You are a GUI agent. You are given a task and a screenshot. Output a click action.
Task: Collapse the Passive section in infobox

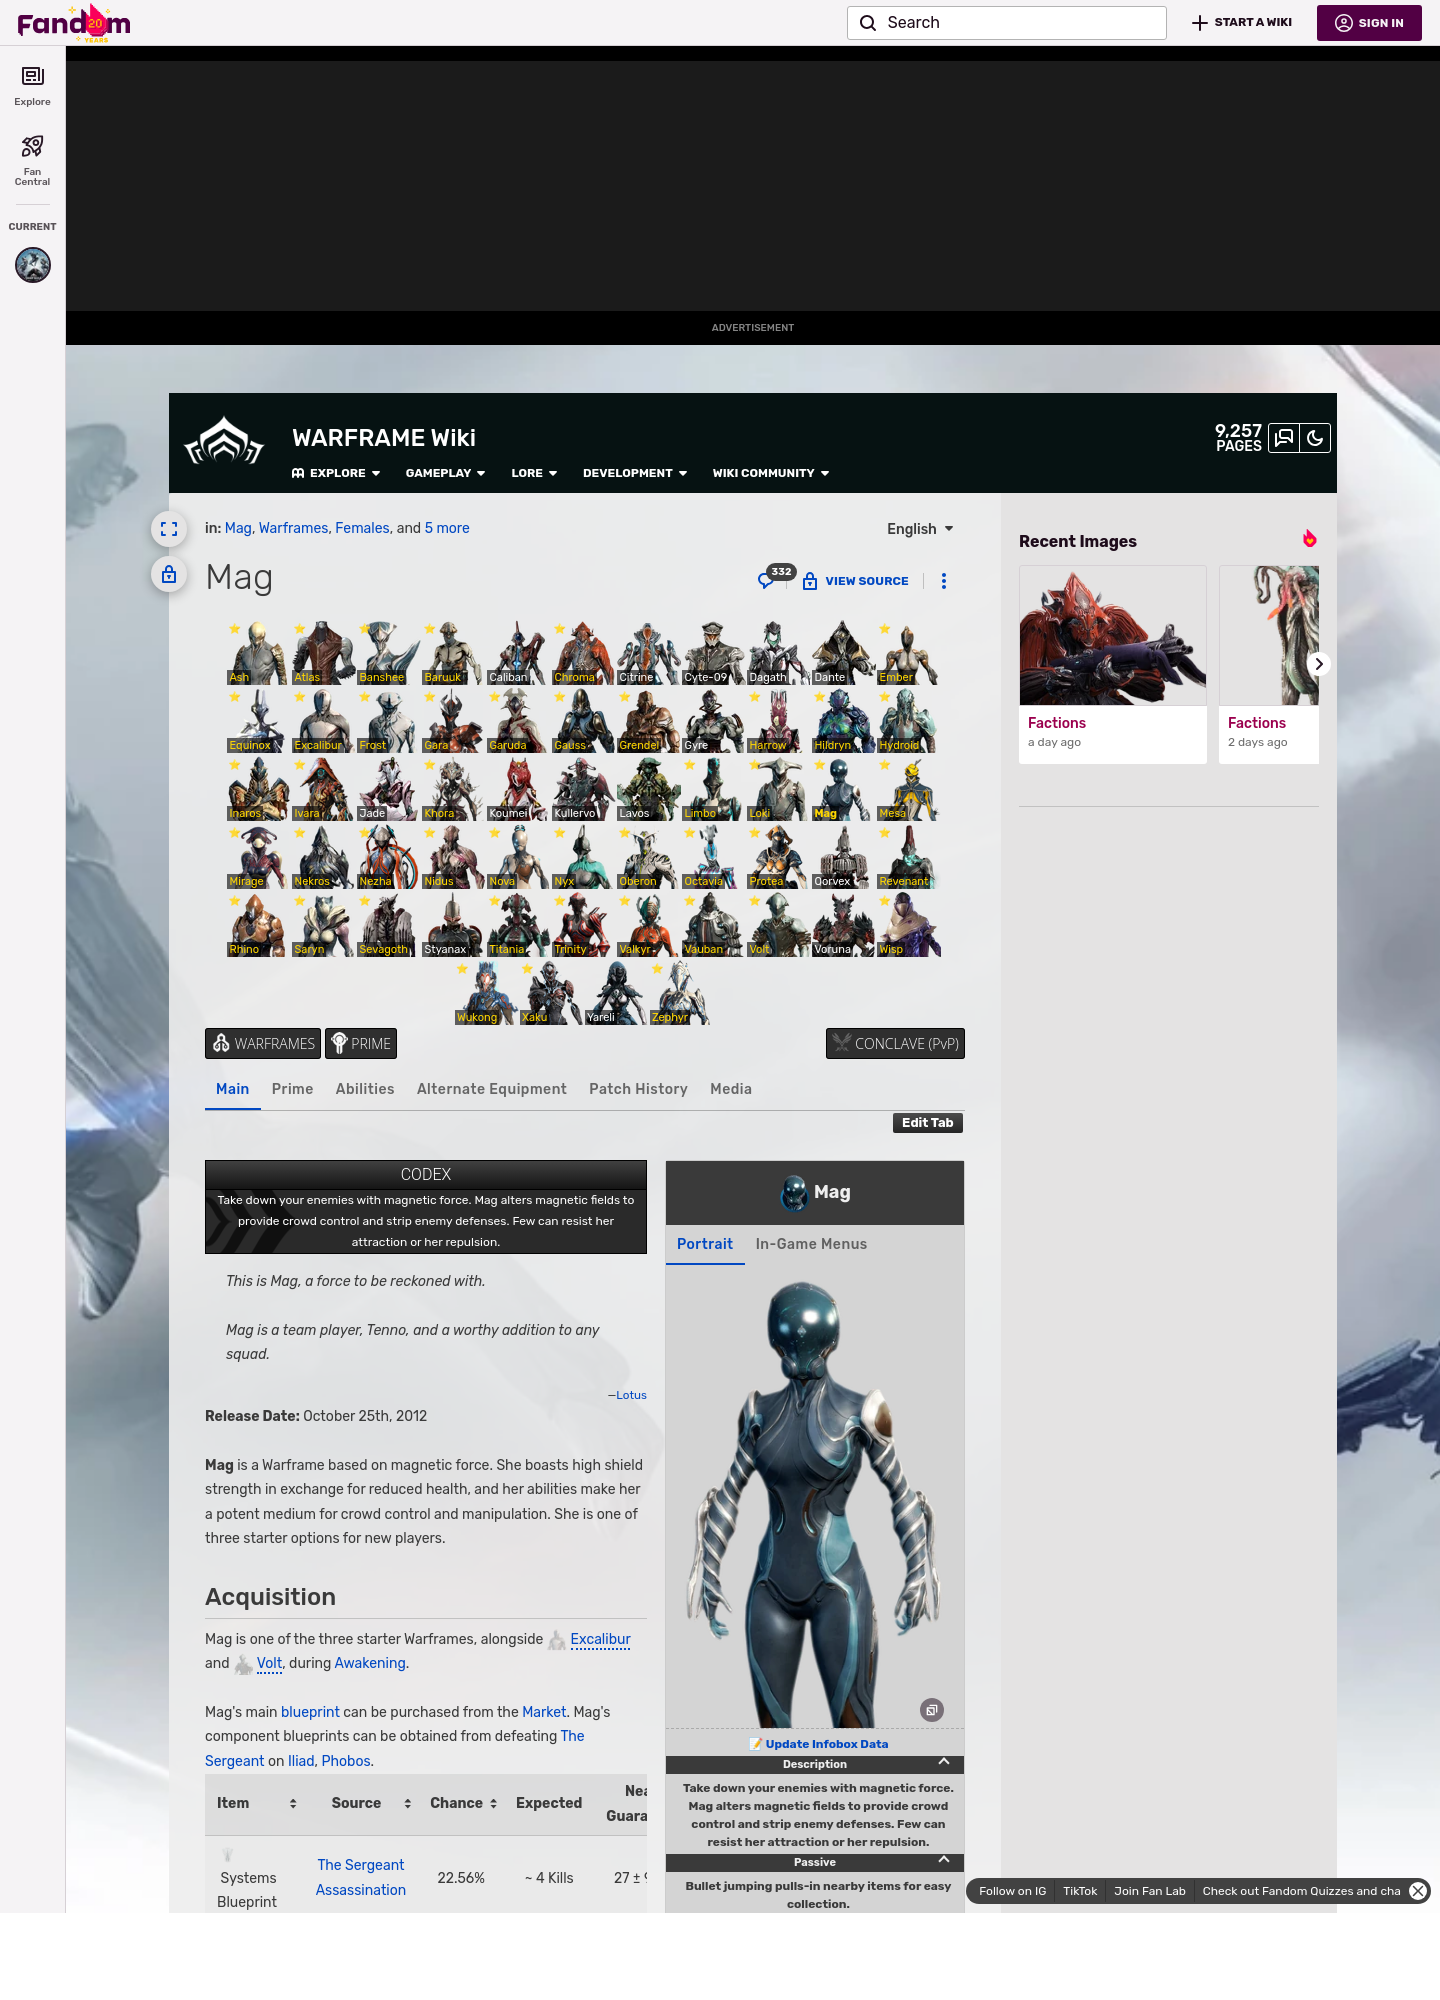(x=943, y=1860)
